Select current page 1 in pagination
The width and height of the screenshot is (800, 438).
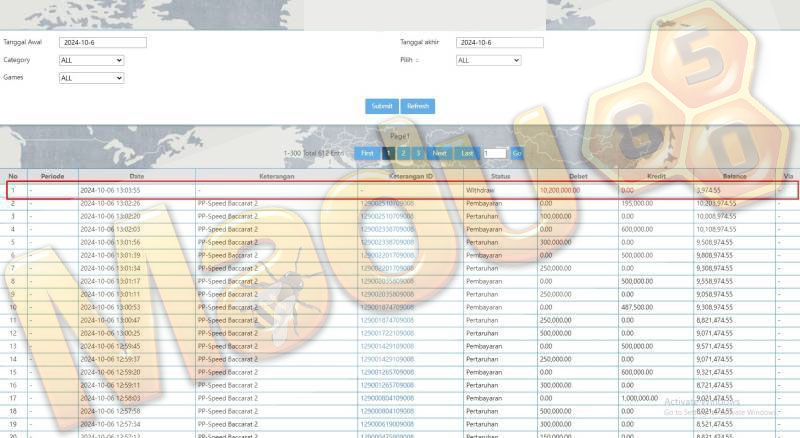click(x=388, y=153)
